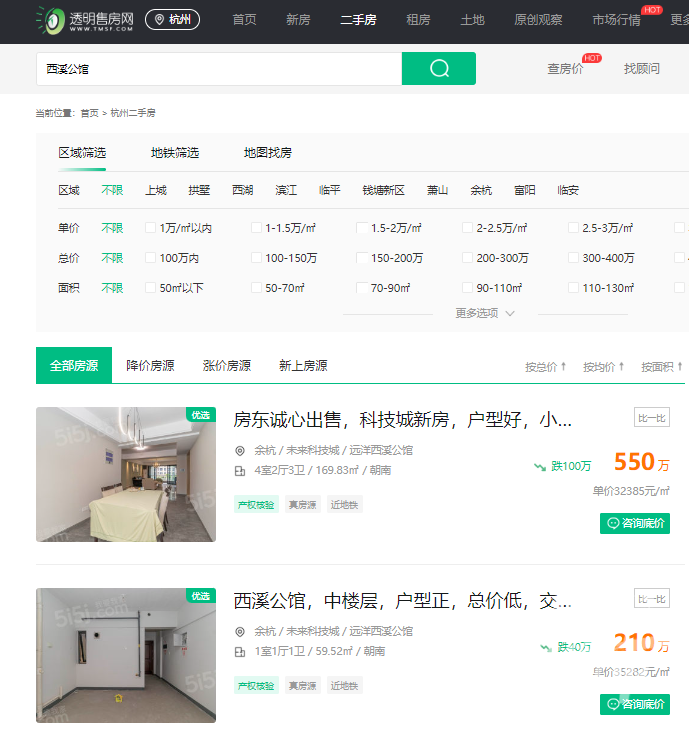Open 租房 in the top navigation
Image resolution: width=689 pixels, height=734 pixels.
tap(418, 20)
